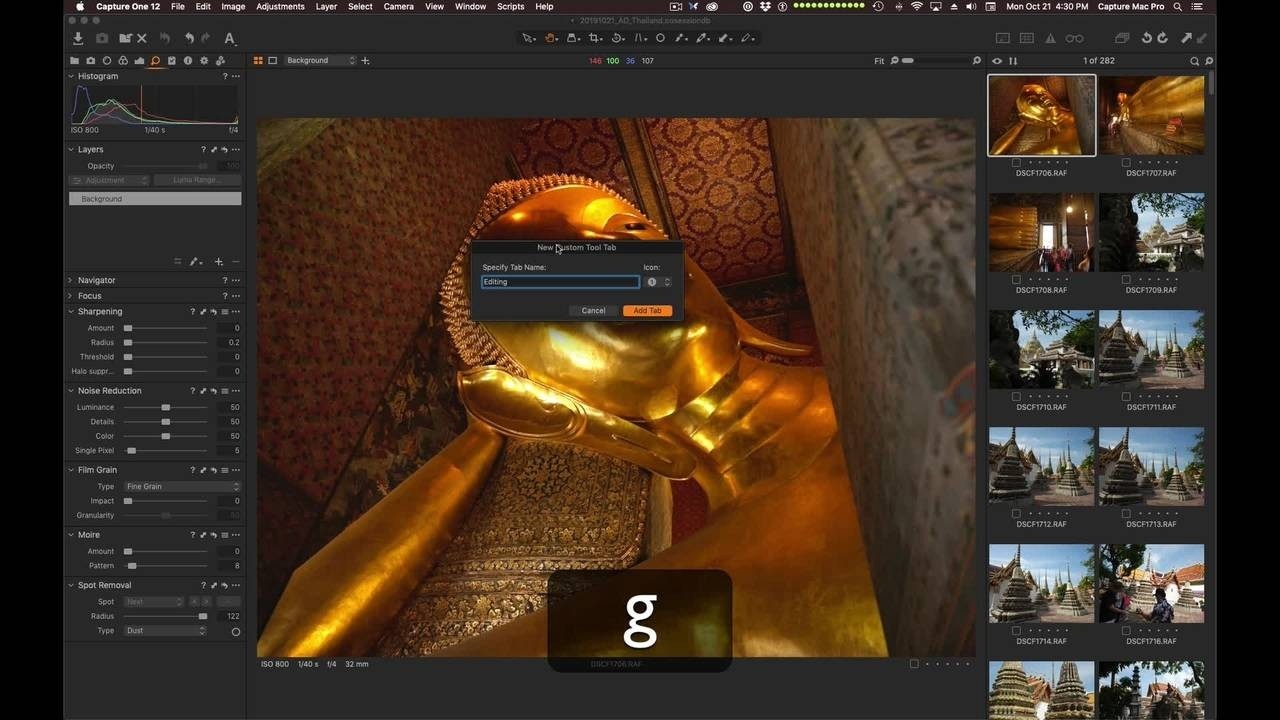Open the Adjustments menu

[x=280, y=7]
